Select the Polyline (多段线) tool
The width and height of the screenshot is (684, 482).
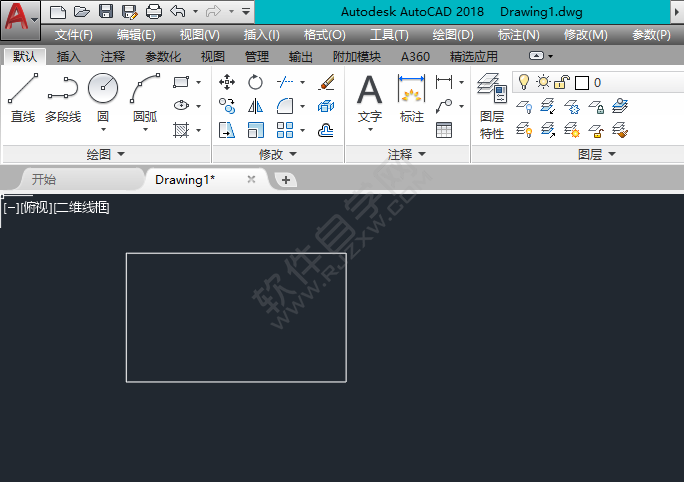(x=63, y=97)
